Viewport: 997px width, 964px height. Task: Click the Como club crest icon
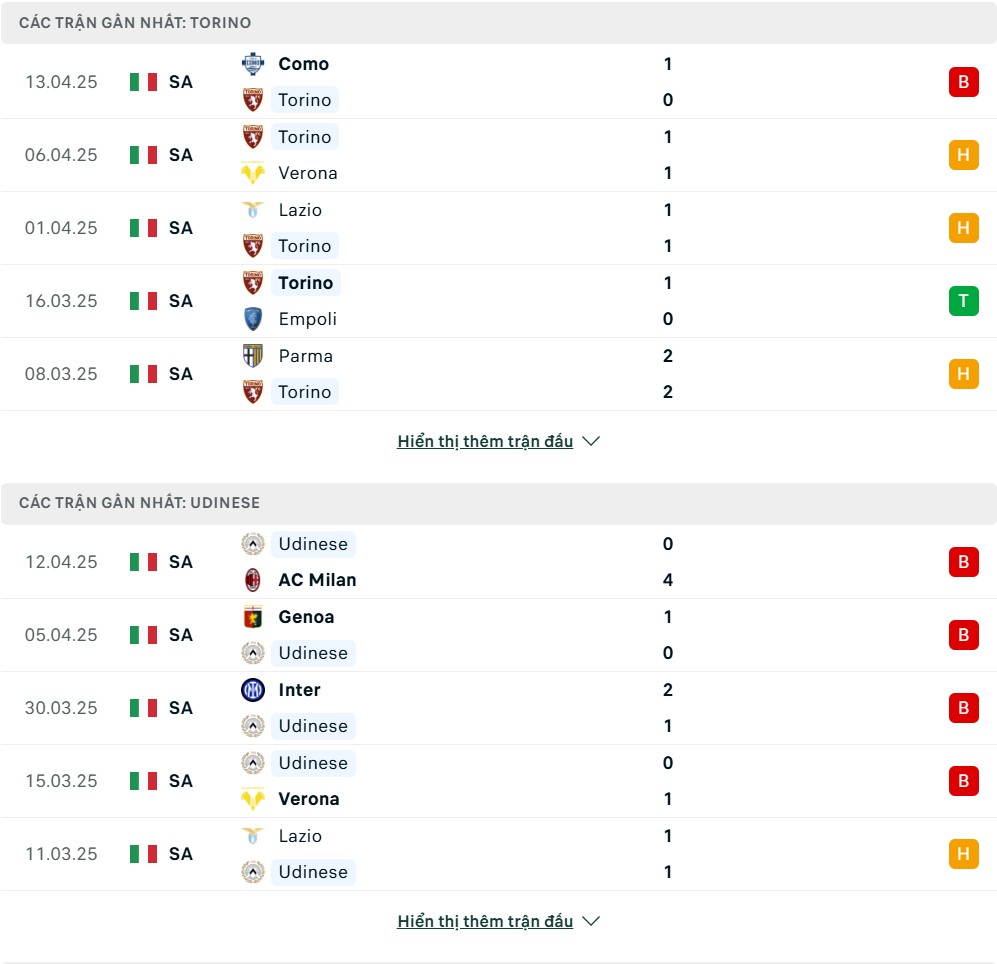click(x=252, y=64)
